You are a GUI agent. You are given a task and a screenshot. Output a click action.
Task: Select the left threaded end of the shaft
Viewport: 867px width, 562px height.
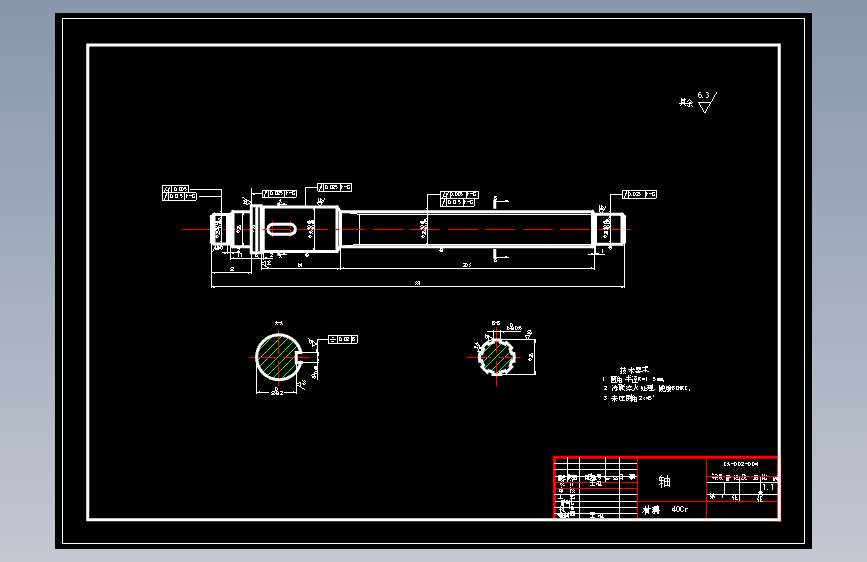coord(218,229)
